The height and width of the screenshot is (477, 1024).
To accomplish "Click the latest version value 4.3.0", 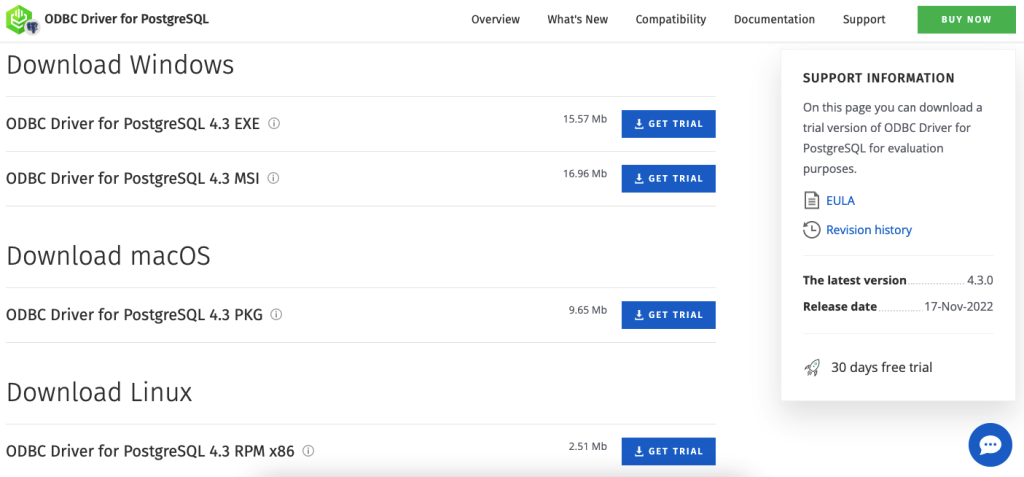I will [x=980, y=280].
